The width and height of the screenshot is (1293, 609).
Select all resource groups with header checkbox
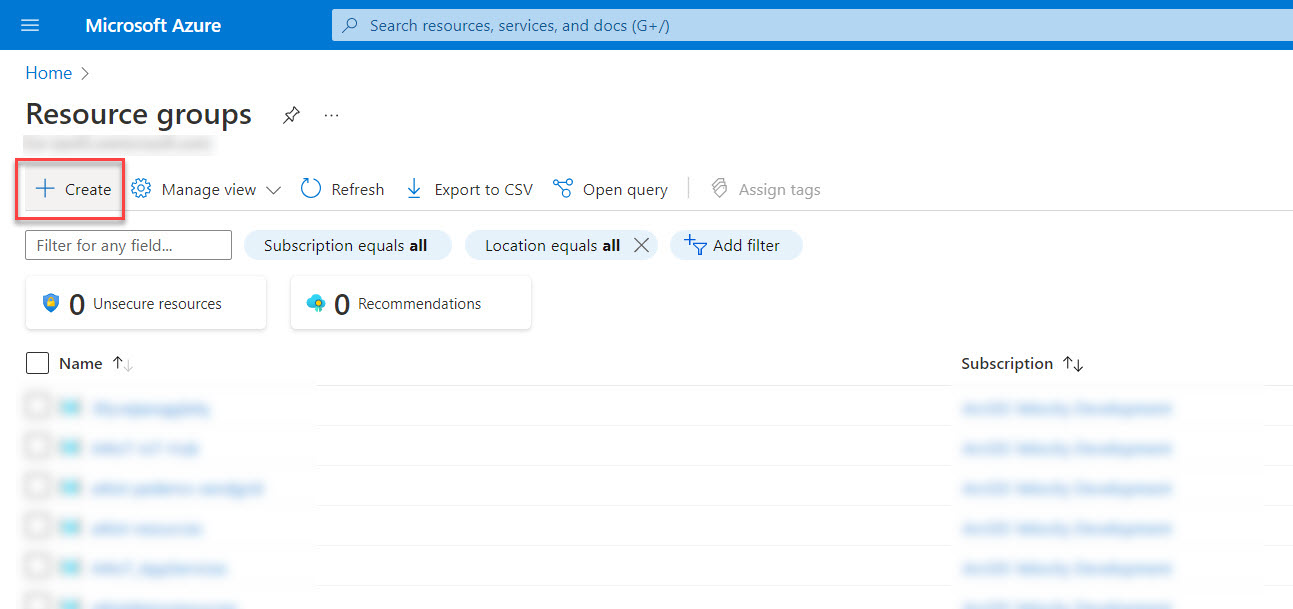pyautogui.click(x=37, y=362)
